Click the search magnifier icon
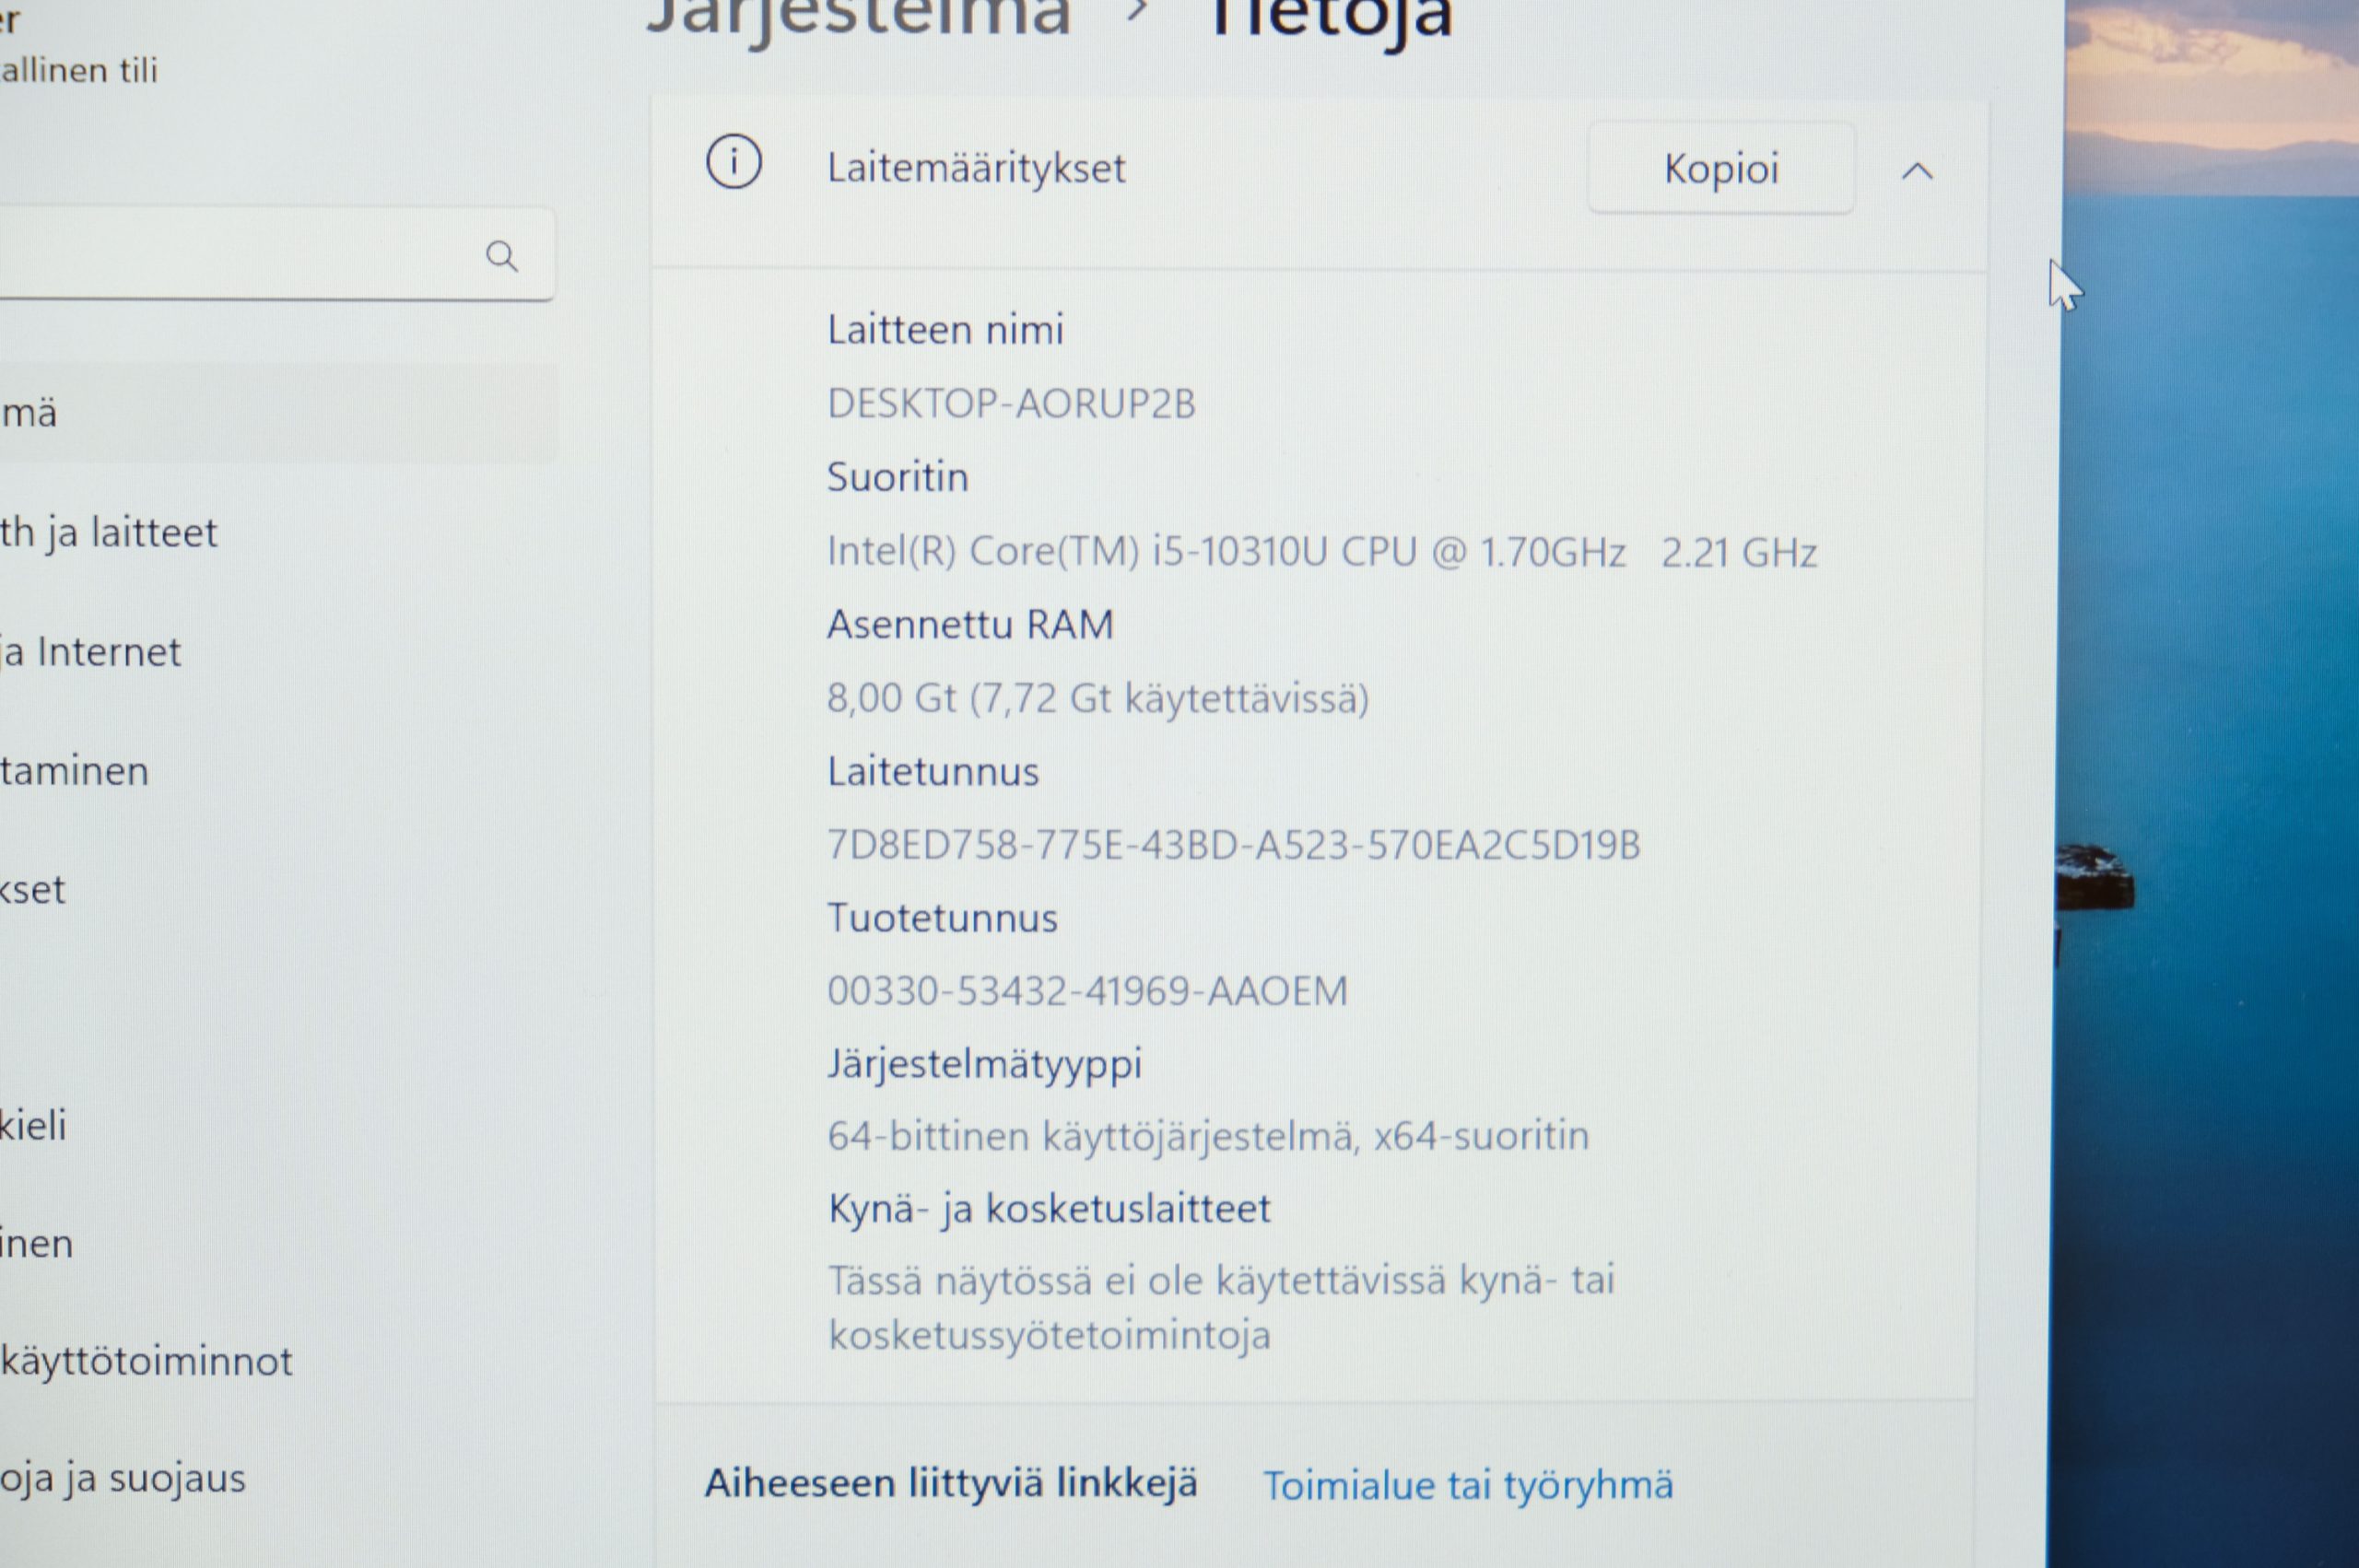This screenshot has height=1568, width=2359. point(502,257)
